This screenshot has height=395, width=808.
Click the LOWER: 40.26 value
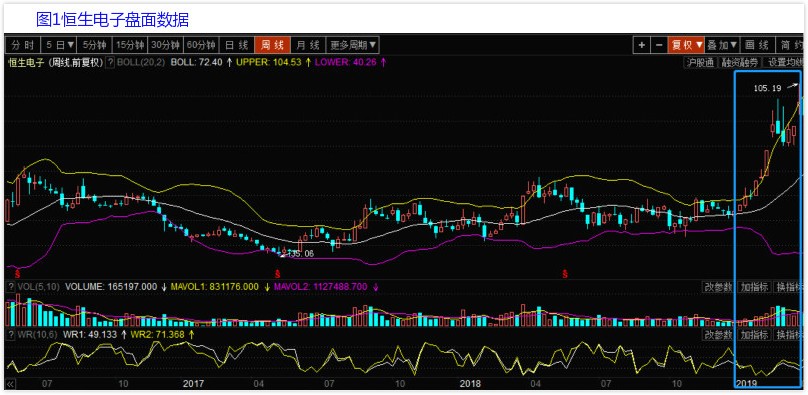click(x=345, y=62)
